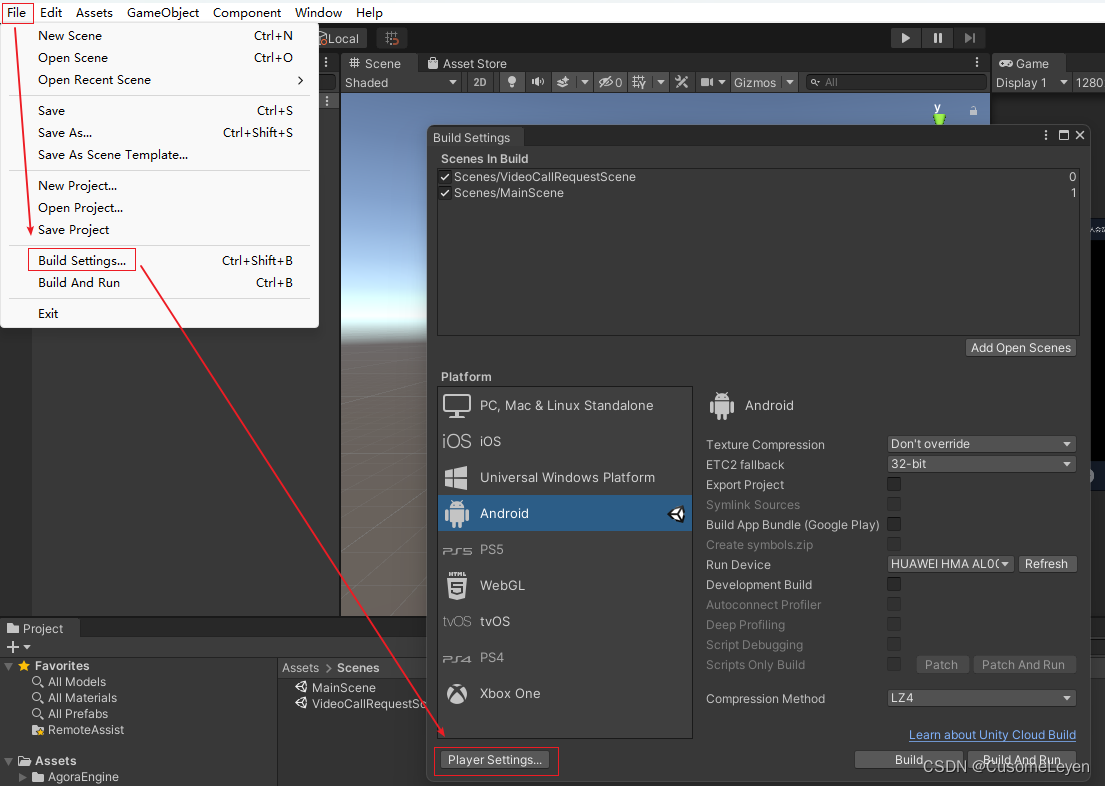The image size is (1105, 786).
Task: Select All Prefabs in Favorites
Action: (78, 714)
